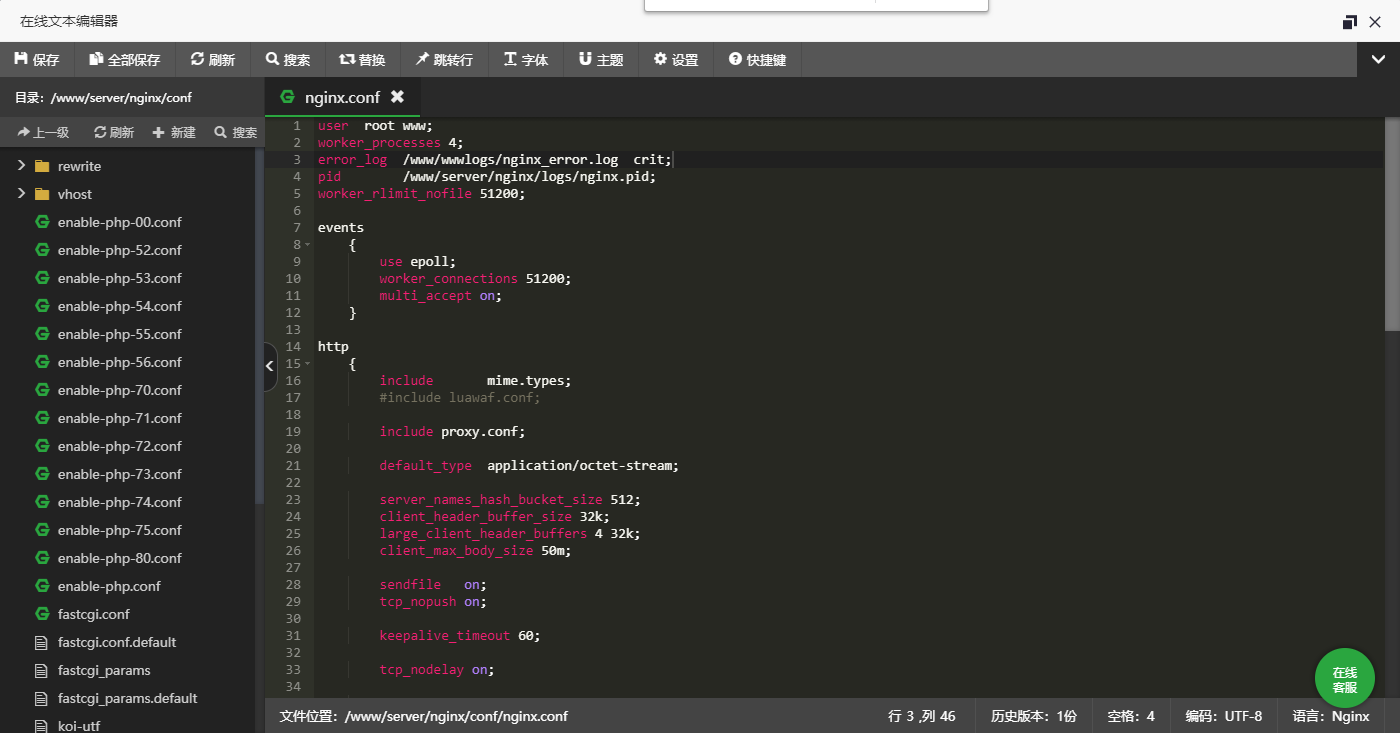Click icon next to enable-php-75.conf
The width and height of the screenshot is (1400, 733).
(42, 530)
